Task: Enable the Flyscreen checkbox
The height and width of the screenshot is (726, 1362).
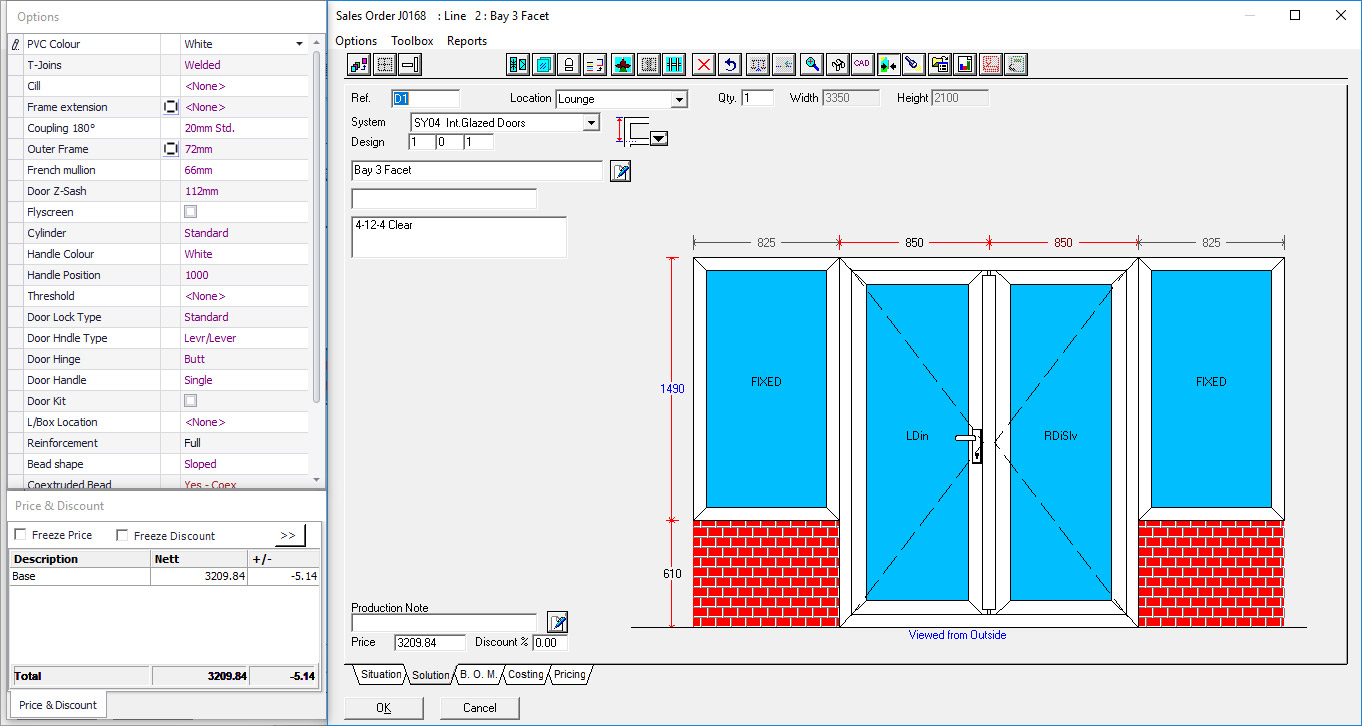Action: click(191, 212)
